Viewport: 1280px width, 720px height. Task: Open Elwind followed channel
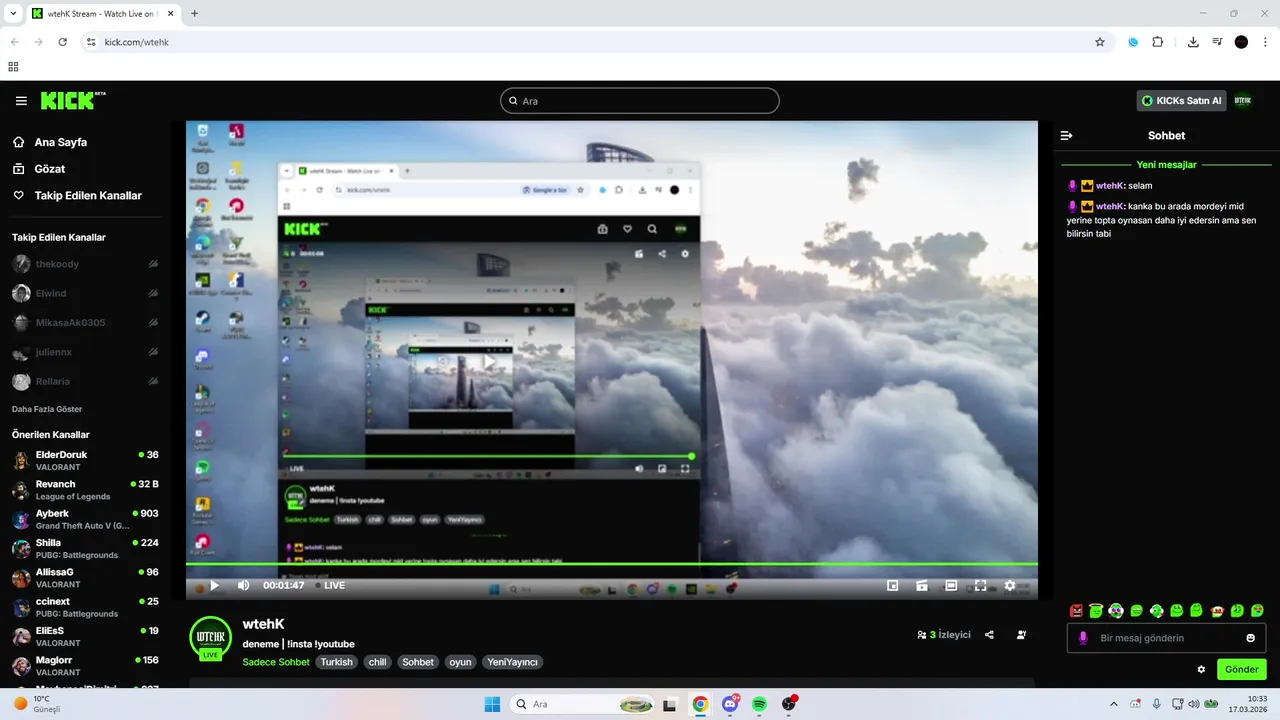[x=85, y=293]
